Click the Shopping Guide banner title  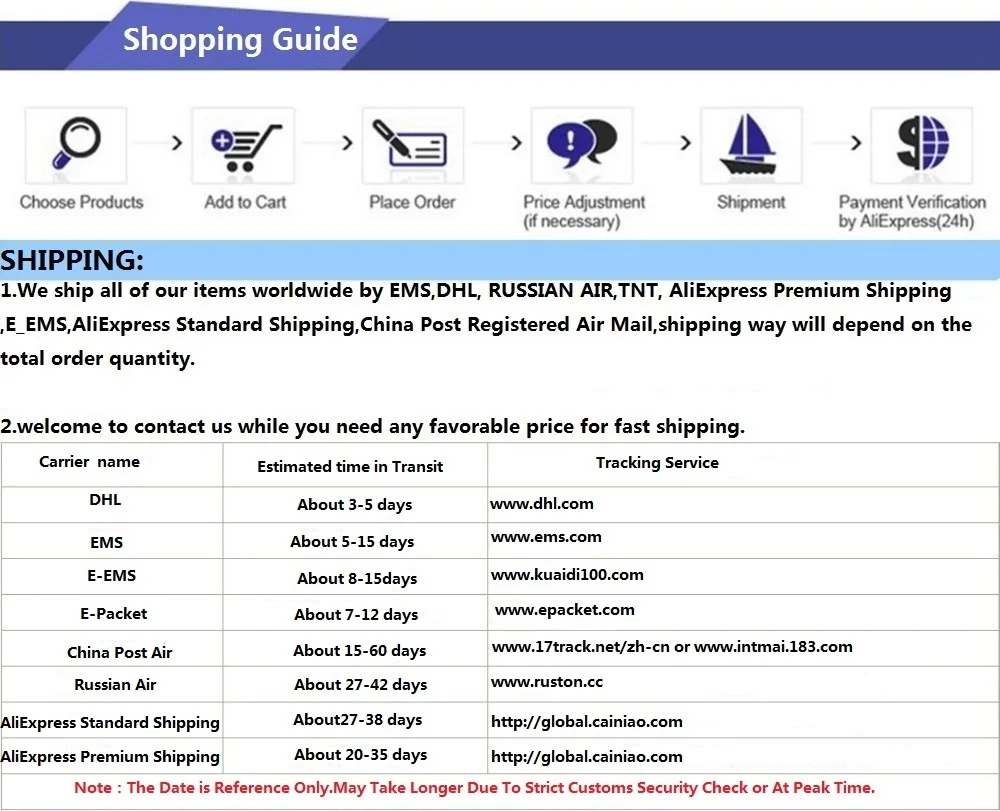click(x=240, y=40)
